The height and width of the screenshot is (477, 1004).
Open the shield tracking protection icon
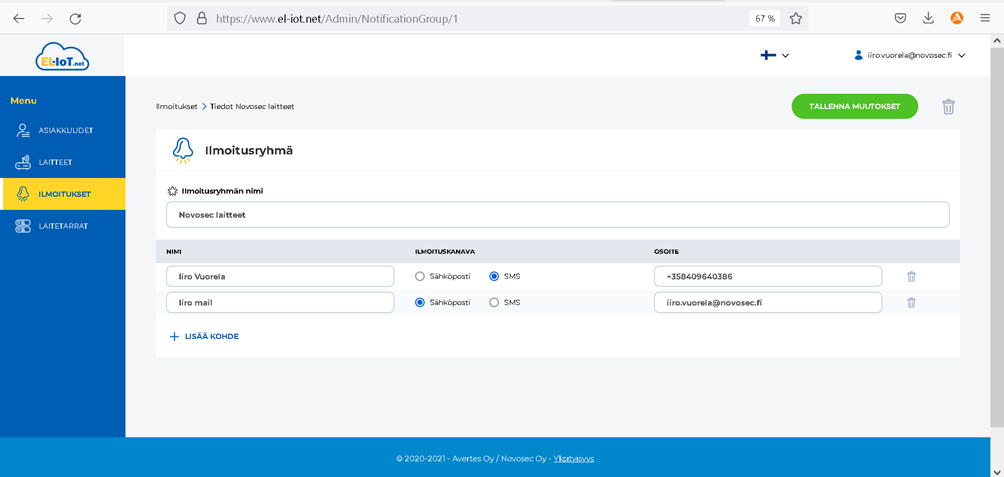[x=180, y=19]
